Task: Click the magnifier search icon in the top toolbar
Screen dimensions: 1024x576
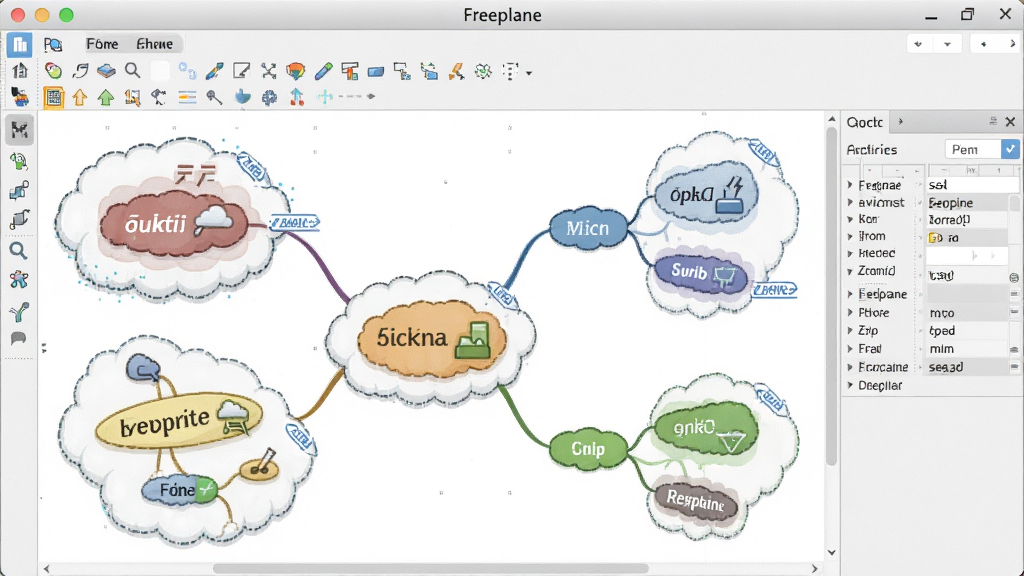Action: (x=133, y=71)
